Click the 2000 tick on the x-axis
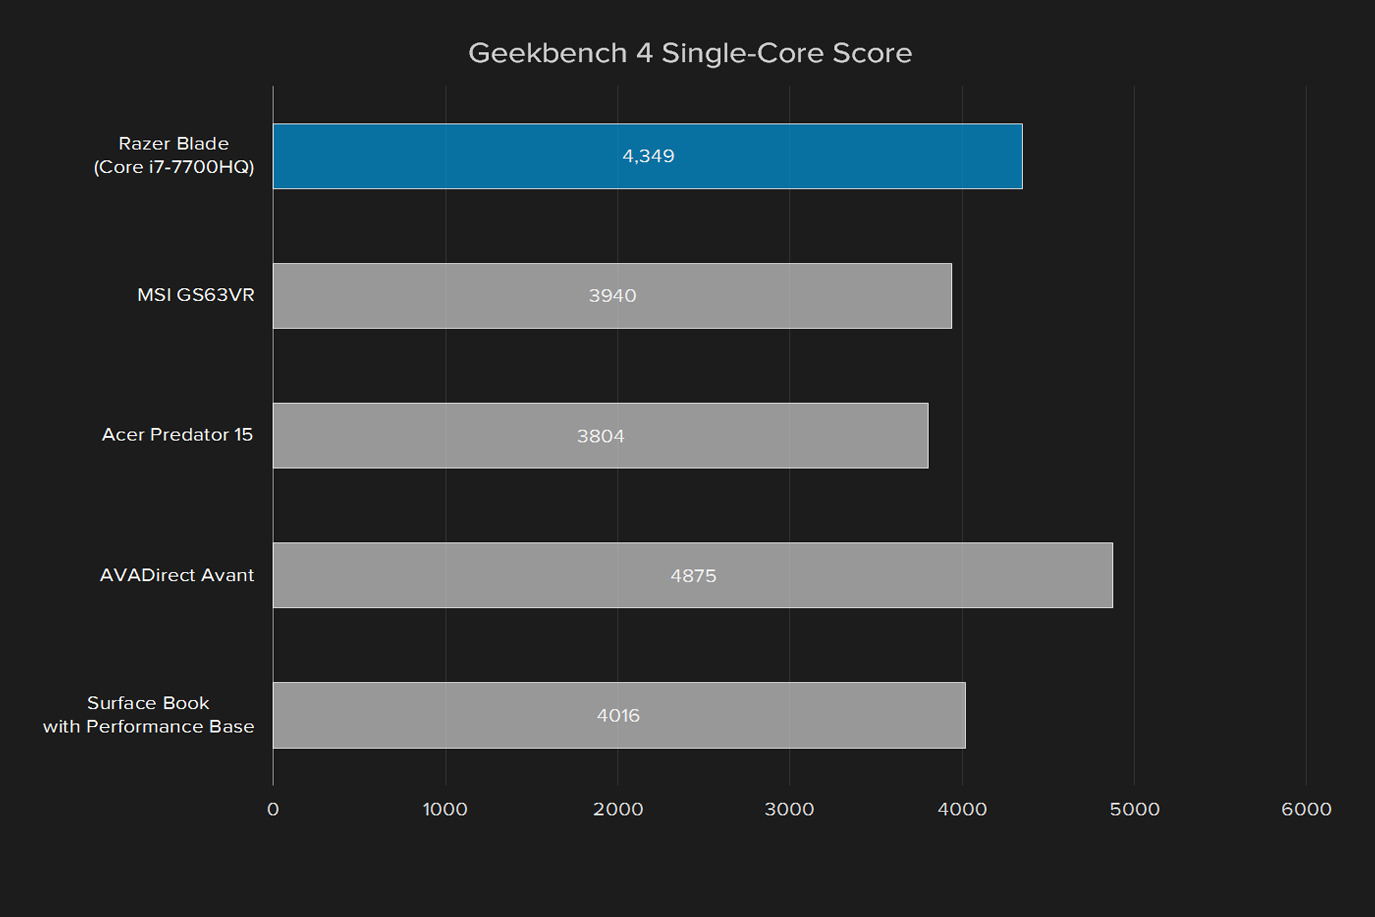Viewport: 1375px width, 917px height. 618,809
